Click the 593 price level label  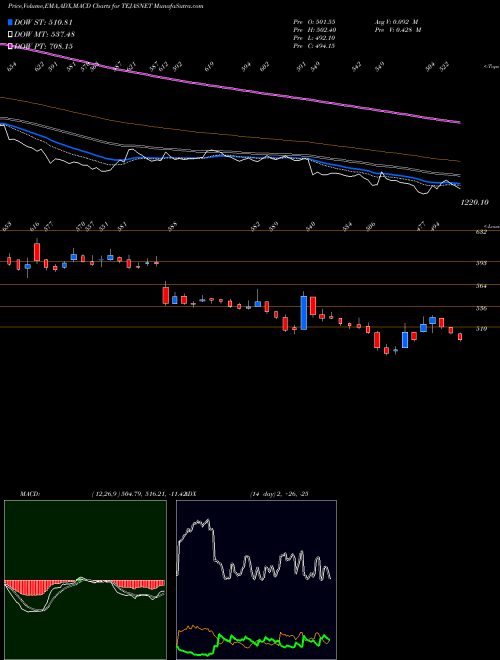[x=481, y=263]
